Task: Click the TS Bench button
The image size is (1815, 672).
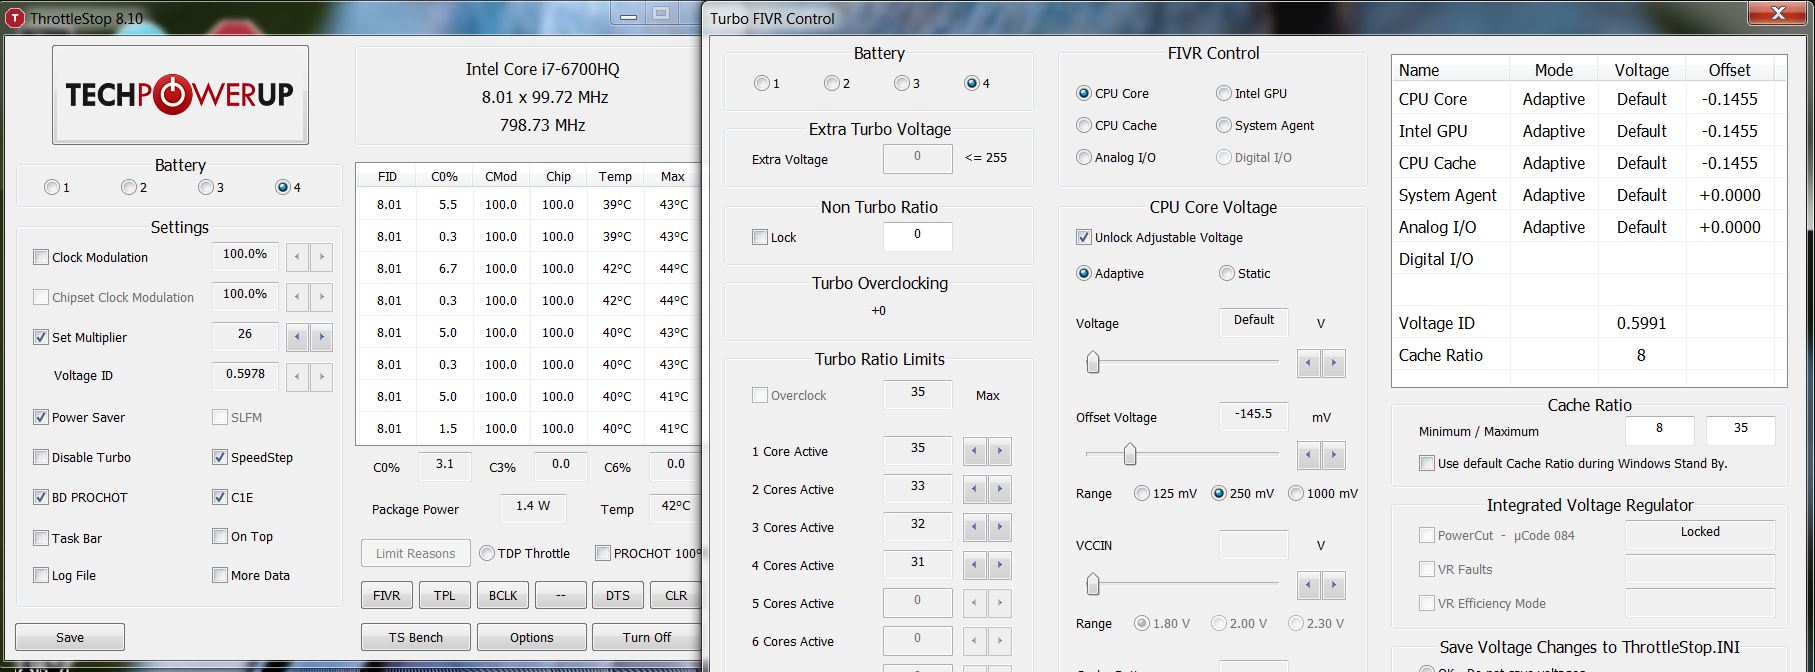Action: 415,637
